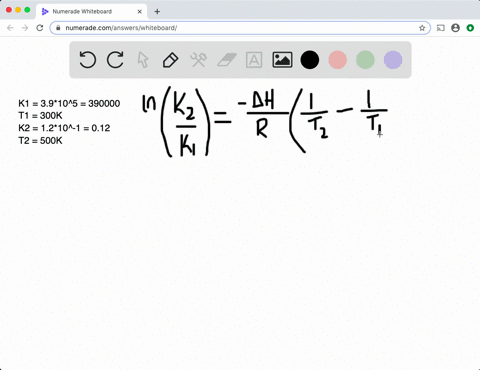480x370 pixels.
Task: Click the green window zoom button
Action: (x=27, y=10)
